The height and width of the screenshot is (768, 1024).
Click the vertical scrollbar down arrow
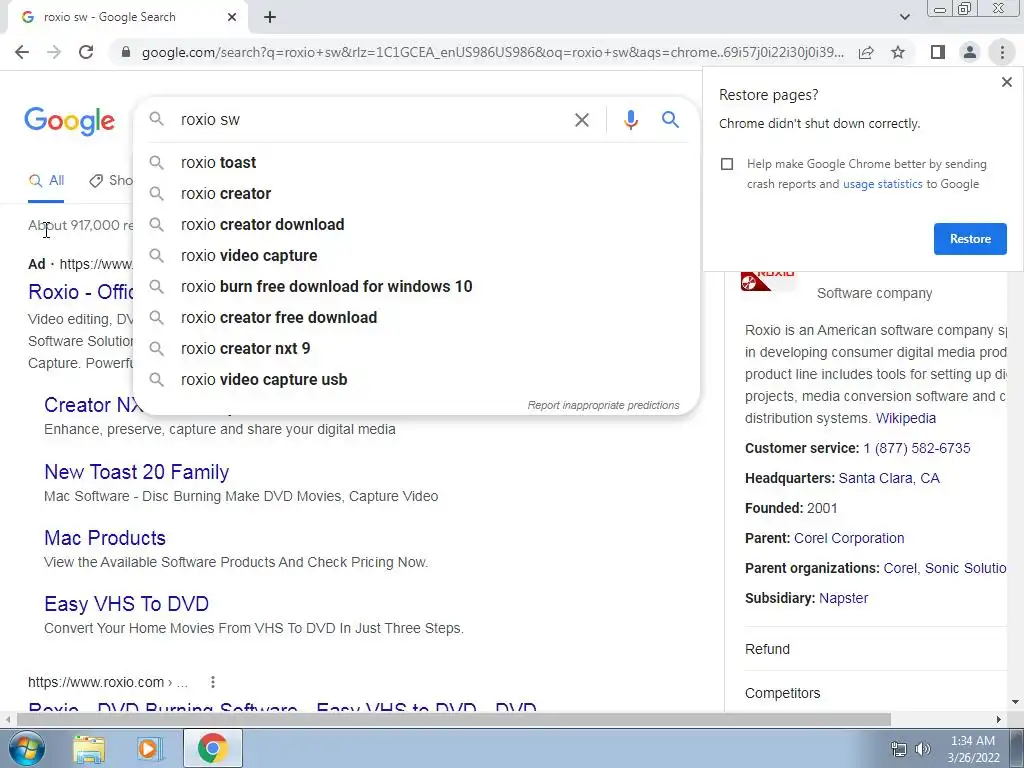(x=1015, y=703)
